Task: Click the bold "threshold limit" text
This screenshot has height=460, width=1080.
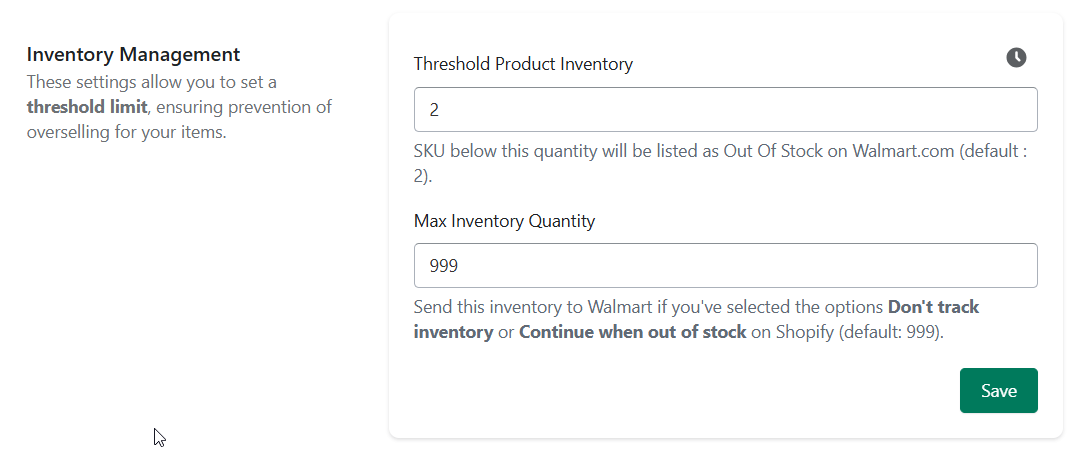Action: 87,107
